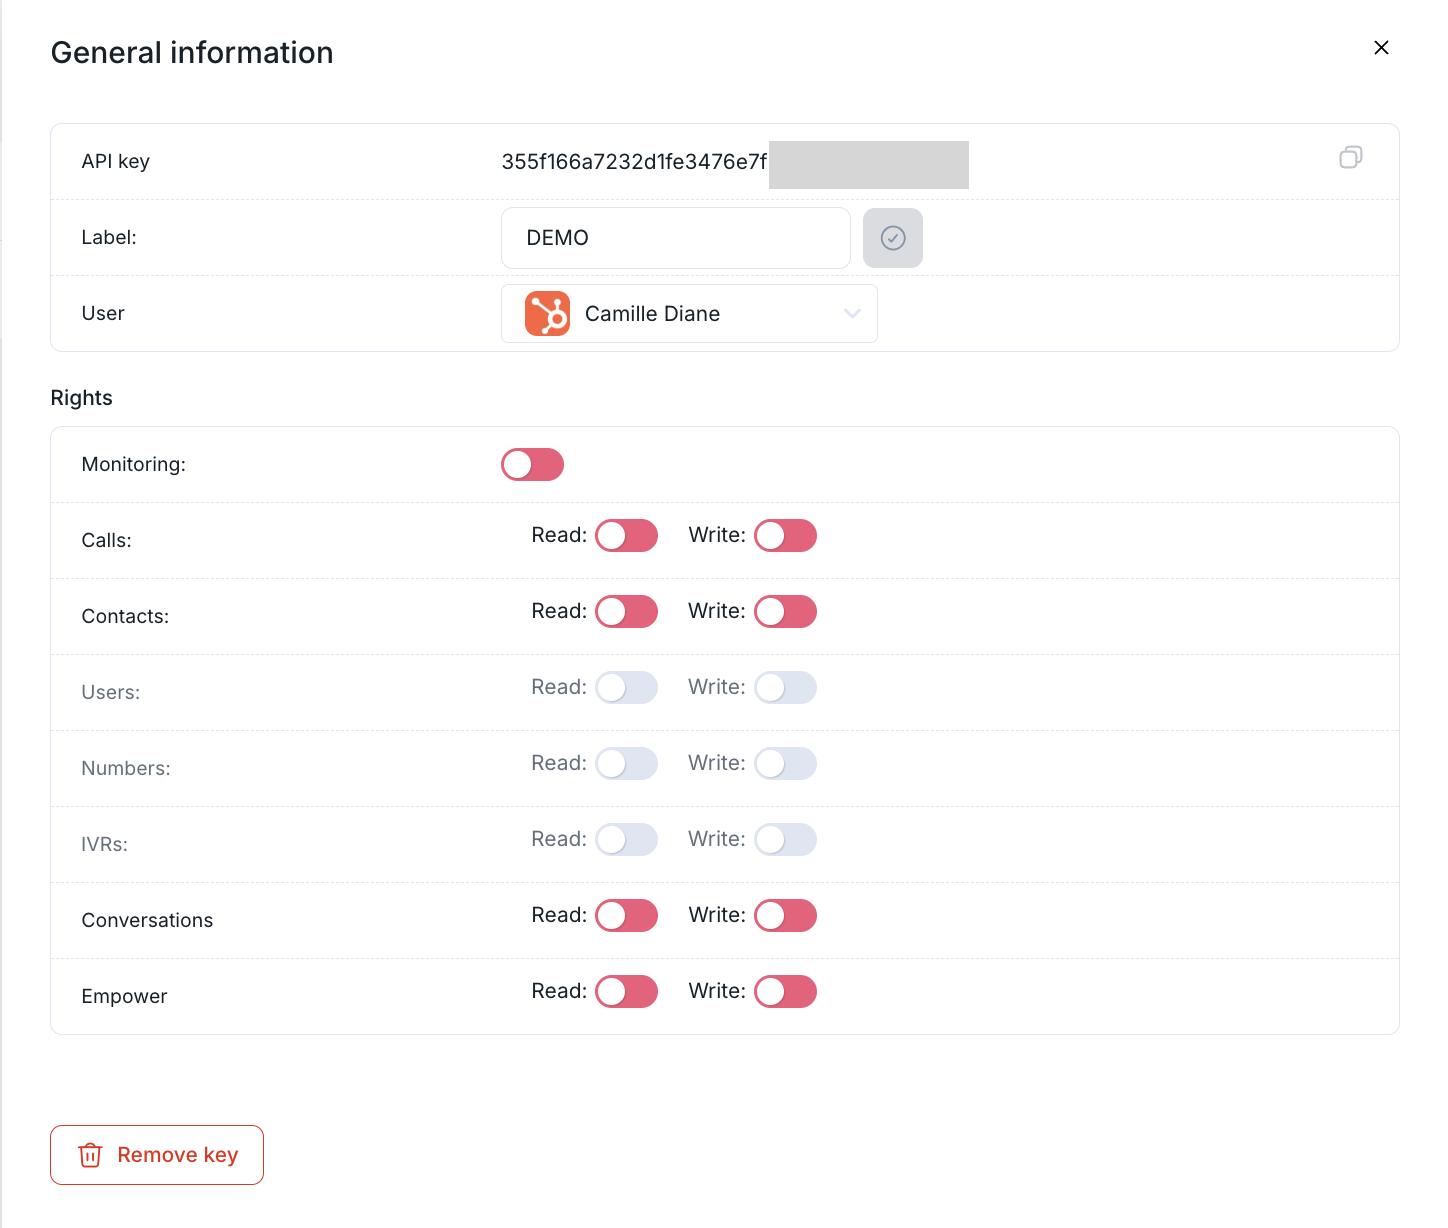Toggle Calls Write permission
The image size is (1448, 1228).
click(785, 536)
